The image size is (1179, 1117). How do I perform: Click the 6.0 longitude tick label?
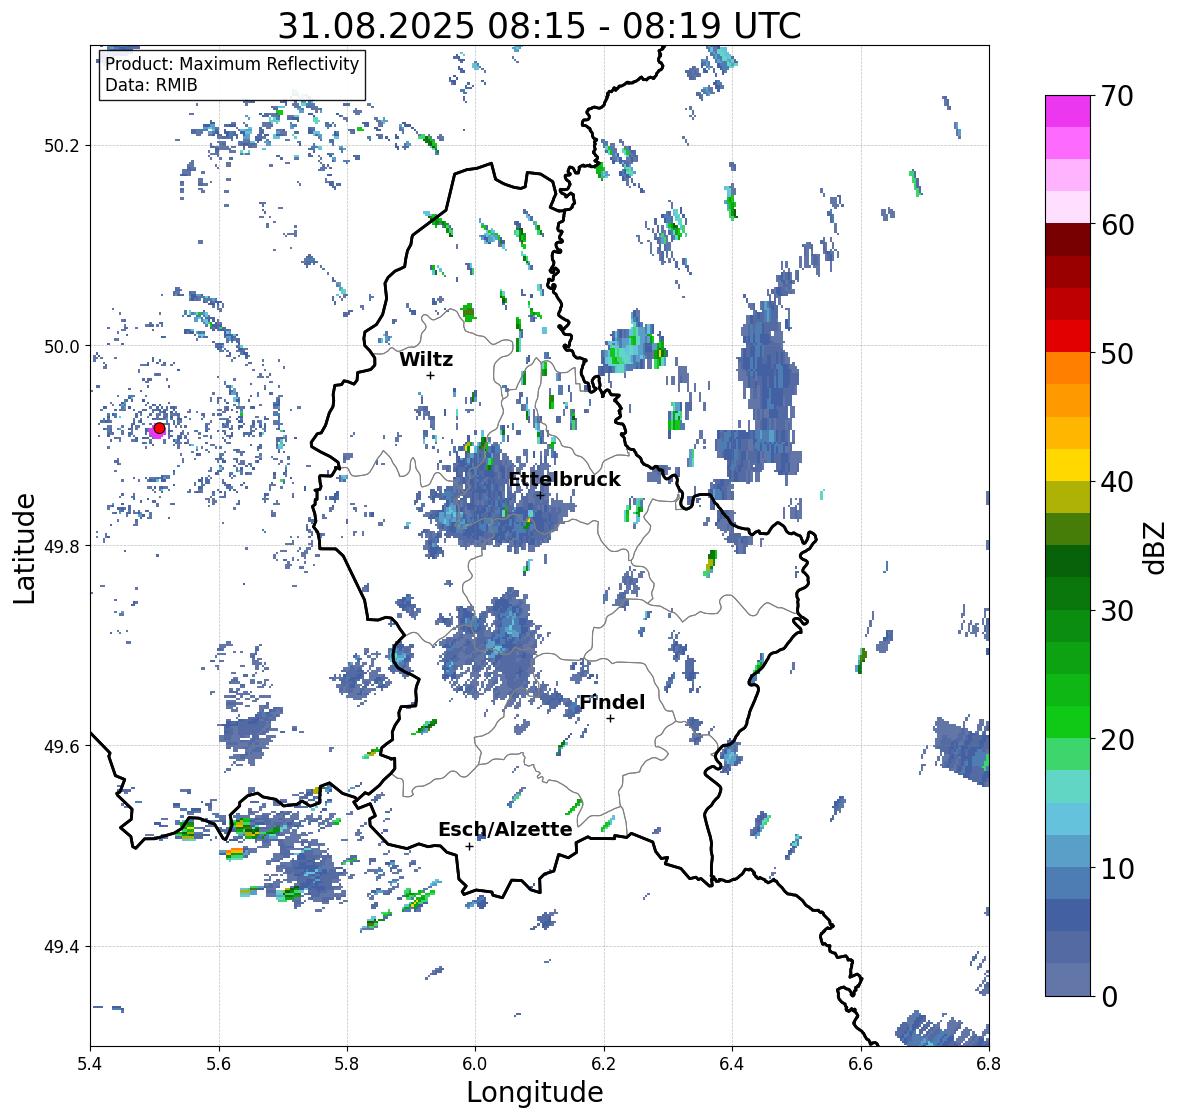click(x=475, y=1063)
